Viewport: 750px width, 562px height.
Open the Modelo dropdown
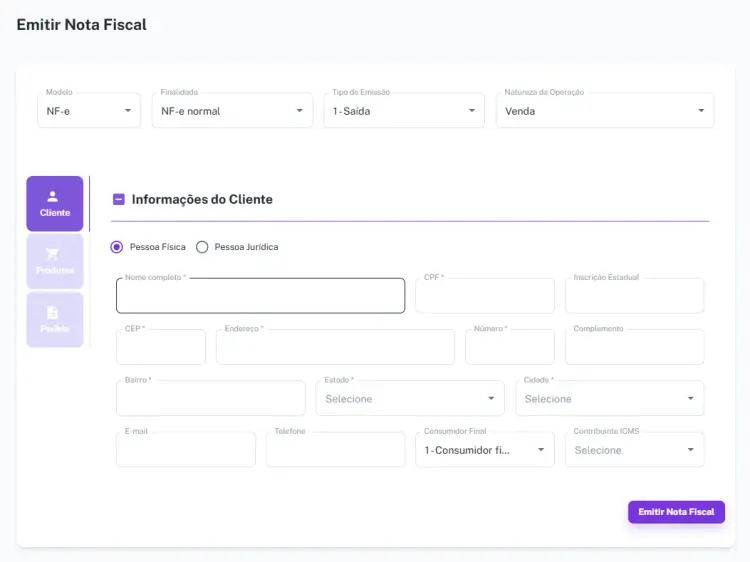pyautogui.click(x=89, y=111)
